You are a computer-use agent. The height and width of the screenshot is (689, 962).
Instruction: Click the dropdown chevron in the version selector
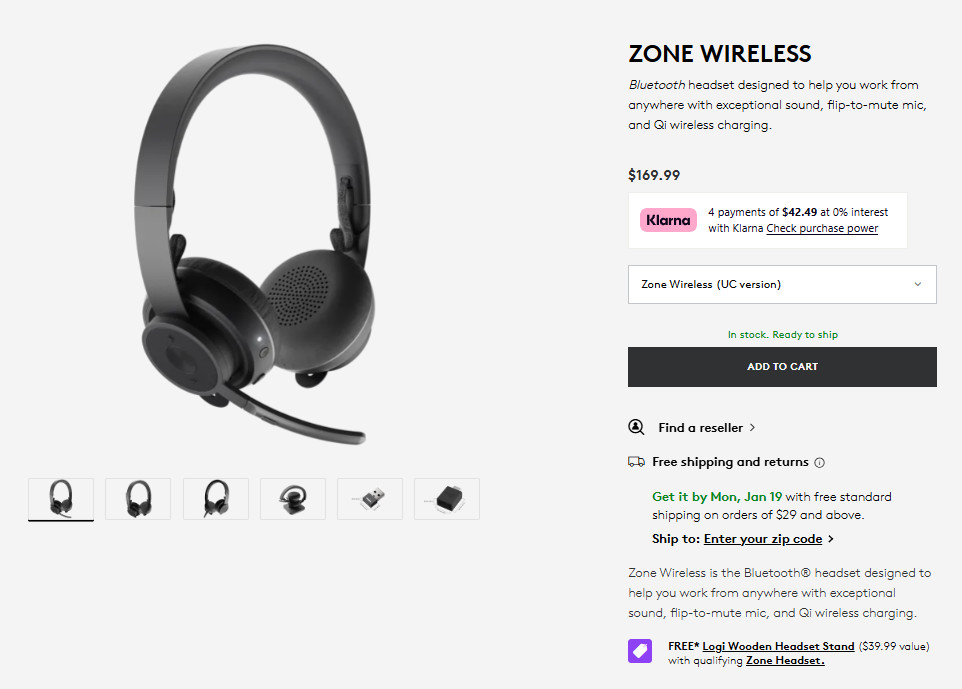point(918,284)
